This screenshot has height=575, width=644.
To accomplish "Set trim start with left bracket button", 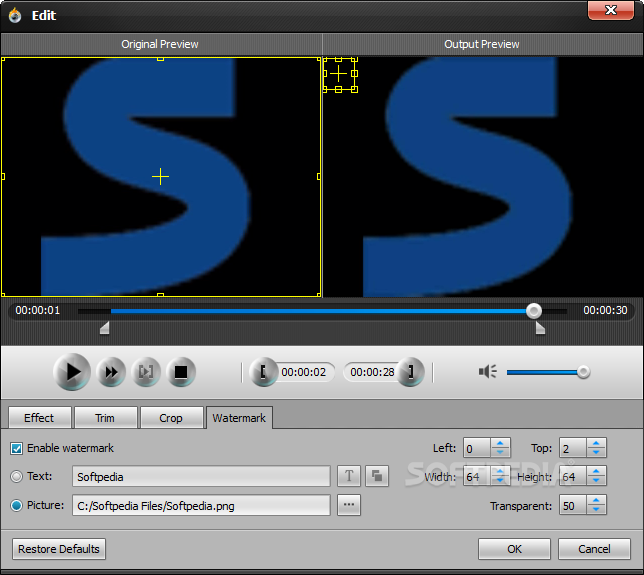I will [x=264, y=372].
